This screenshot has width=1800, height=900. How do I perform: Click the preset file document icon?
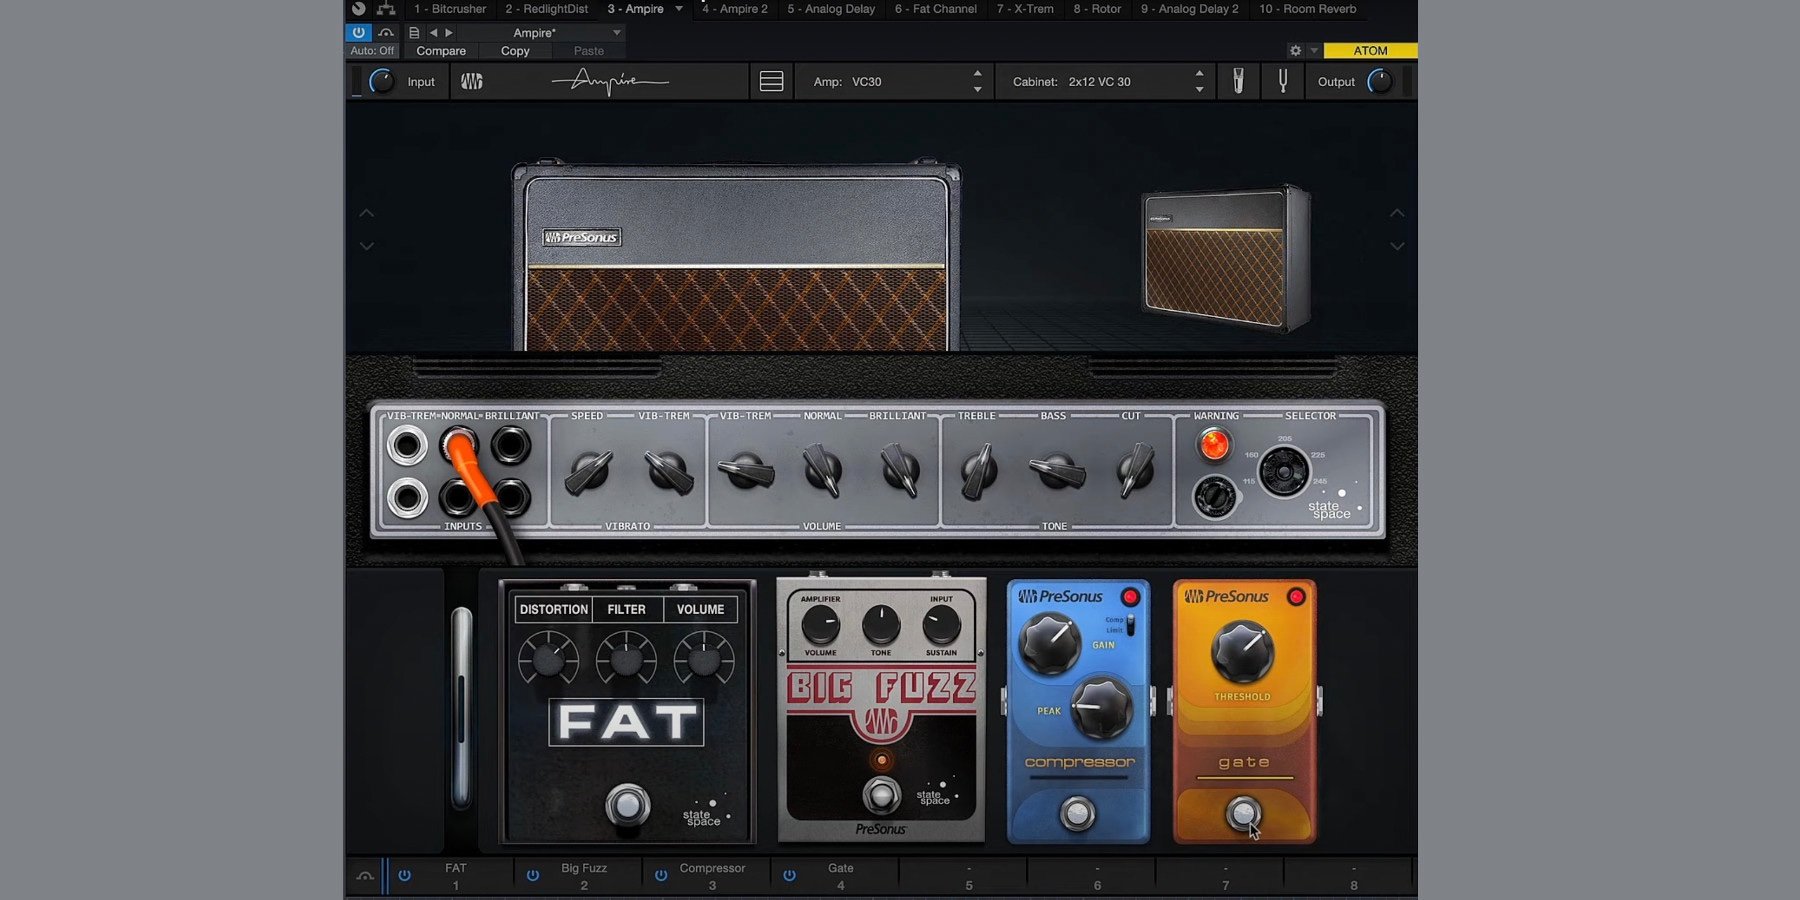[414, 33]
